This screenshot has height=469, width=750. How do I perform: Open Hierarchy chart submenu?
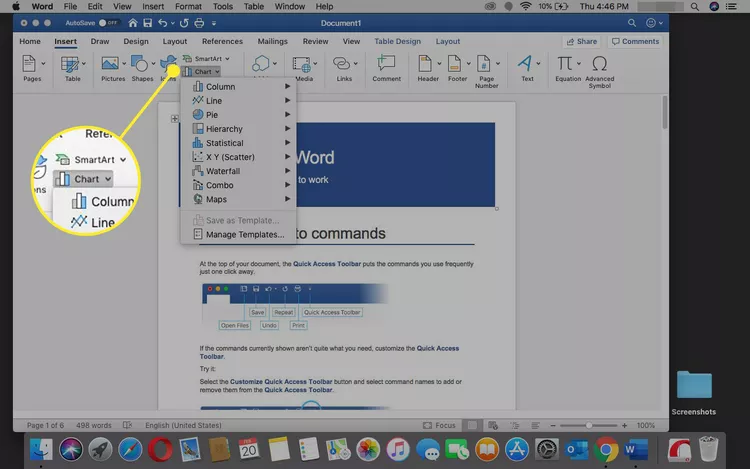pyautogui.click(x=238, y=129)
